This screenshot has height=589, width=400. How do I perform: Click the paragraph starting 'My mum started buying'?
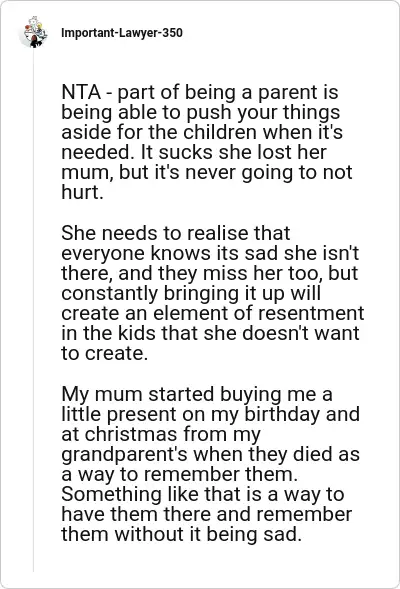click(210, 464)
